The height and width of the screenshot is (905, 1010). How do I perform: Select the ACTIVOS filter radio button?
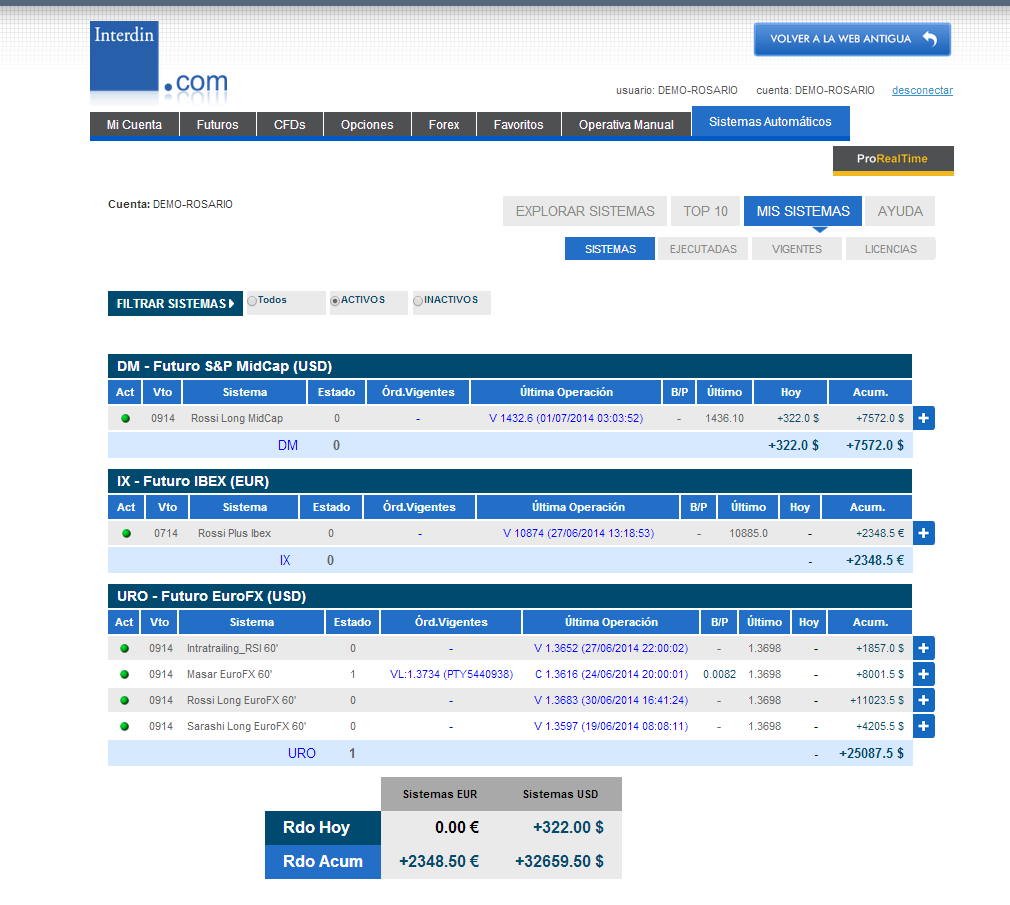coord(335,301)
